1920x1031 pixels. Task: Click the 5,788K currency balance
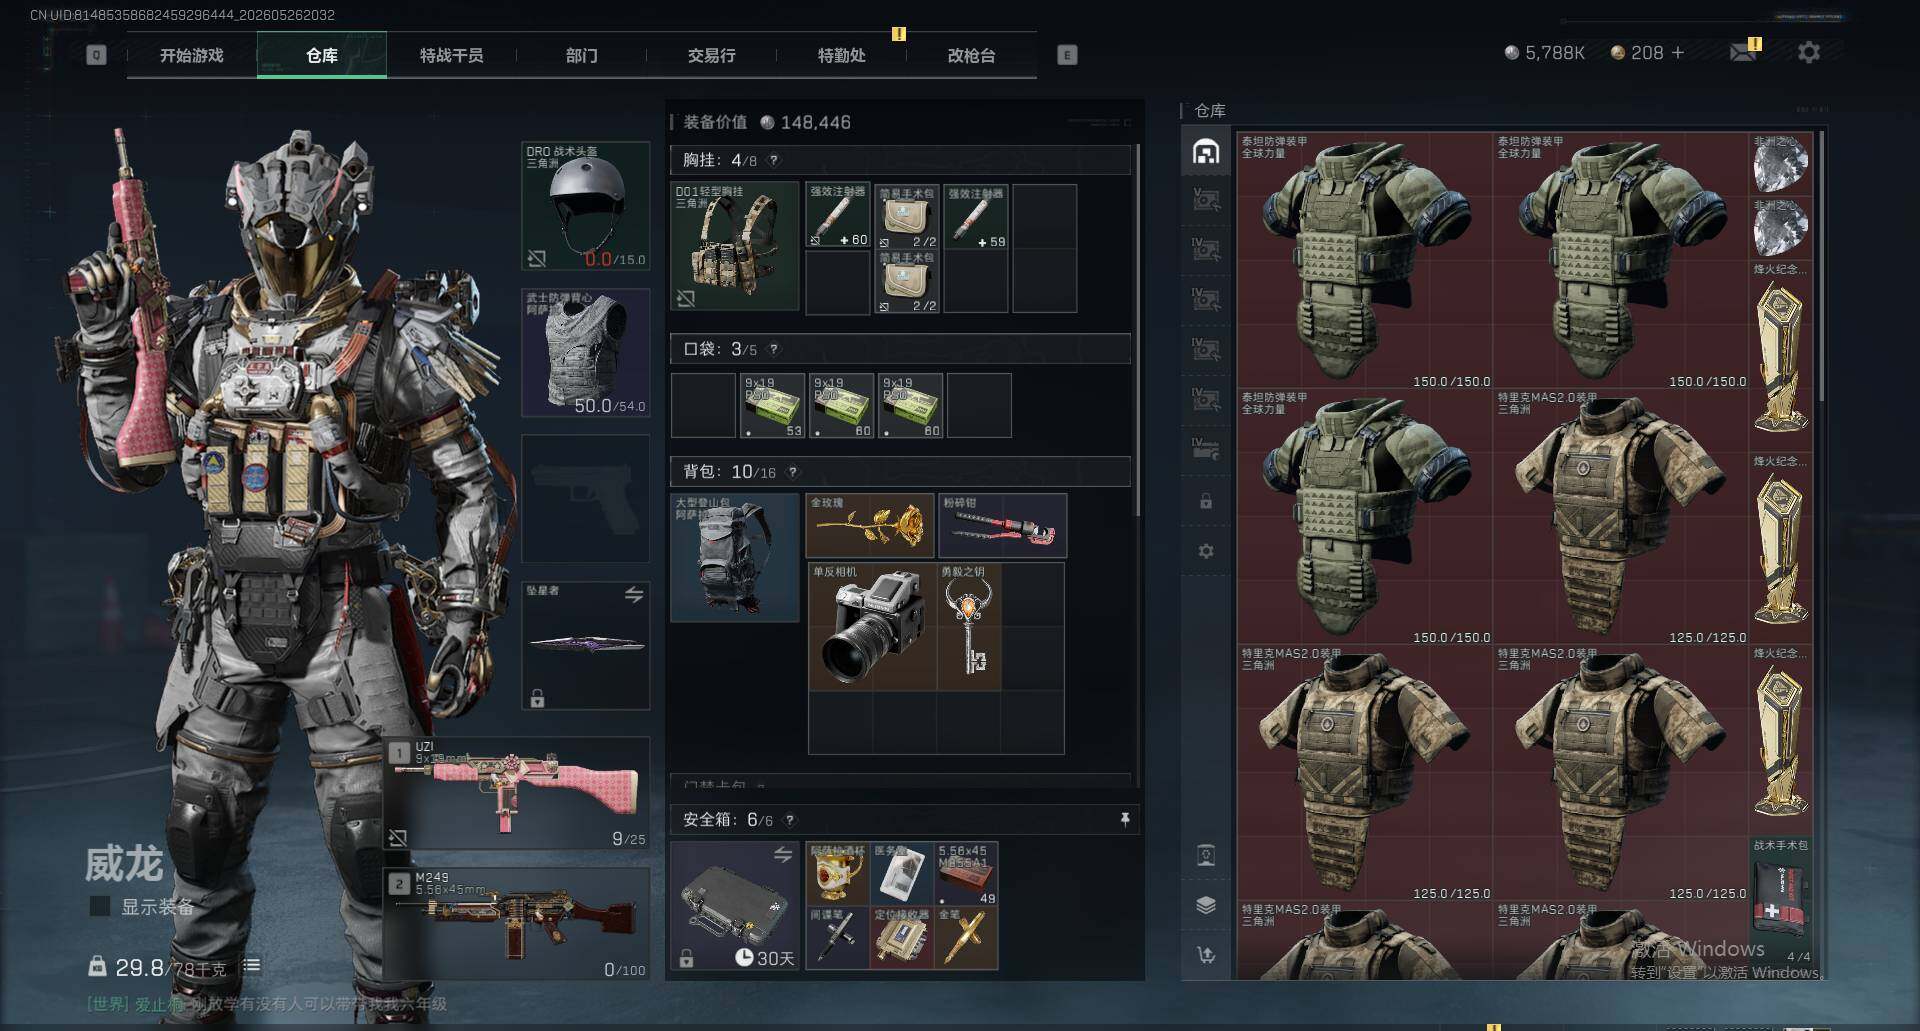(x=1545, y=52)
